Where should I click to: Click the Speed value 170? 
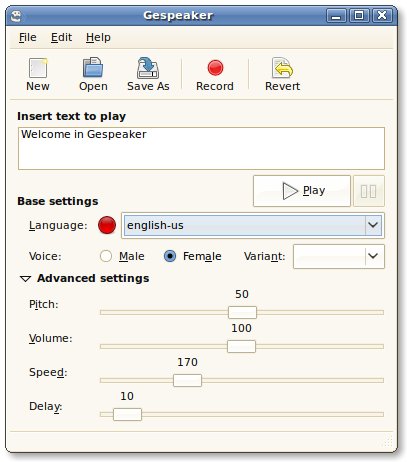click(x=187, y=362)
